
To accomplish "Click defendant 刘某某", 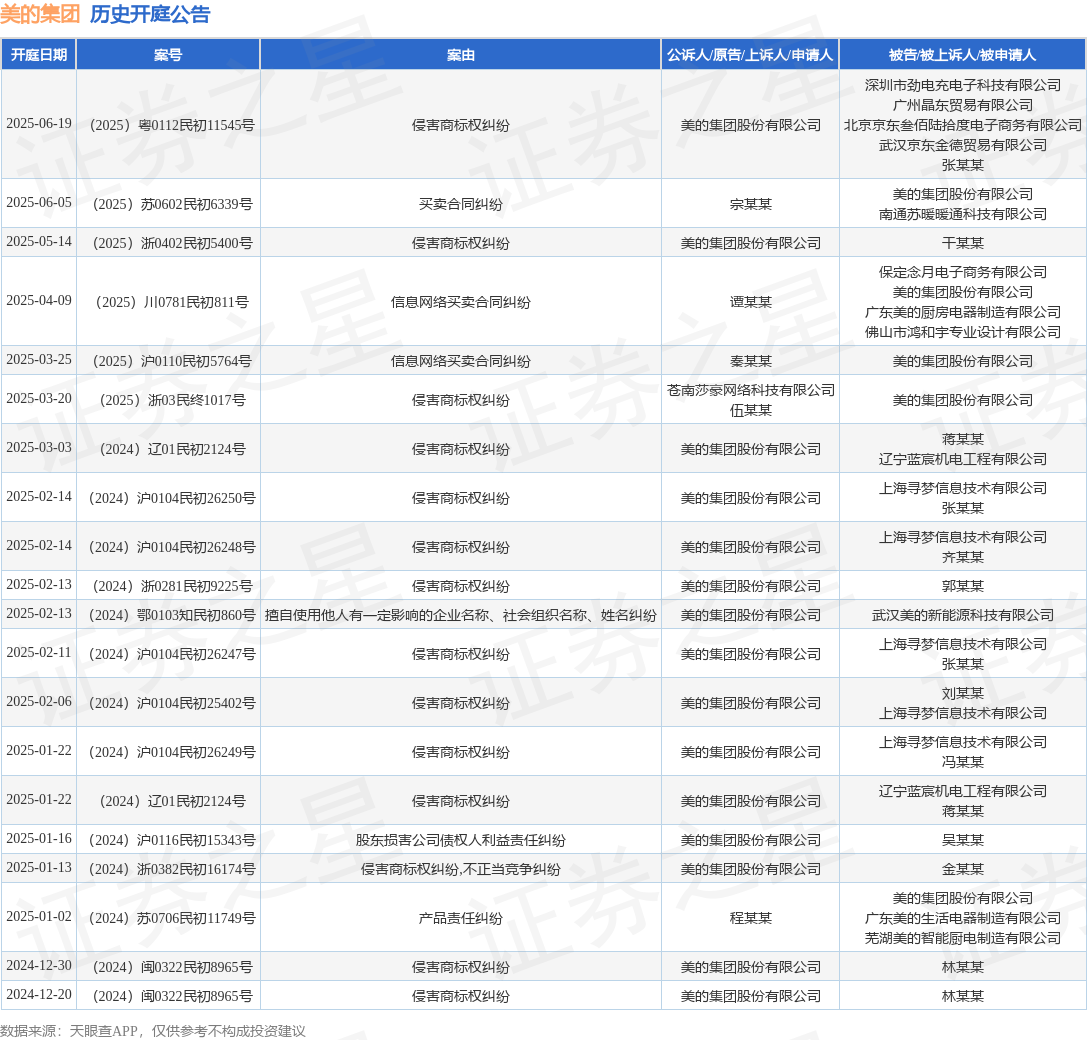I will click(962, 693).
